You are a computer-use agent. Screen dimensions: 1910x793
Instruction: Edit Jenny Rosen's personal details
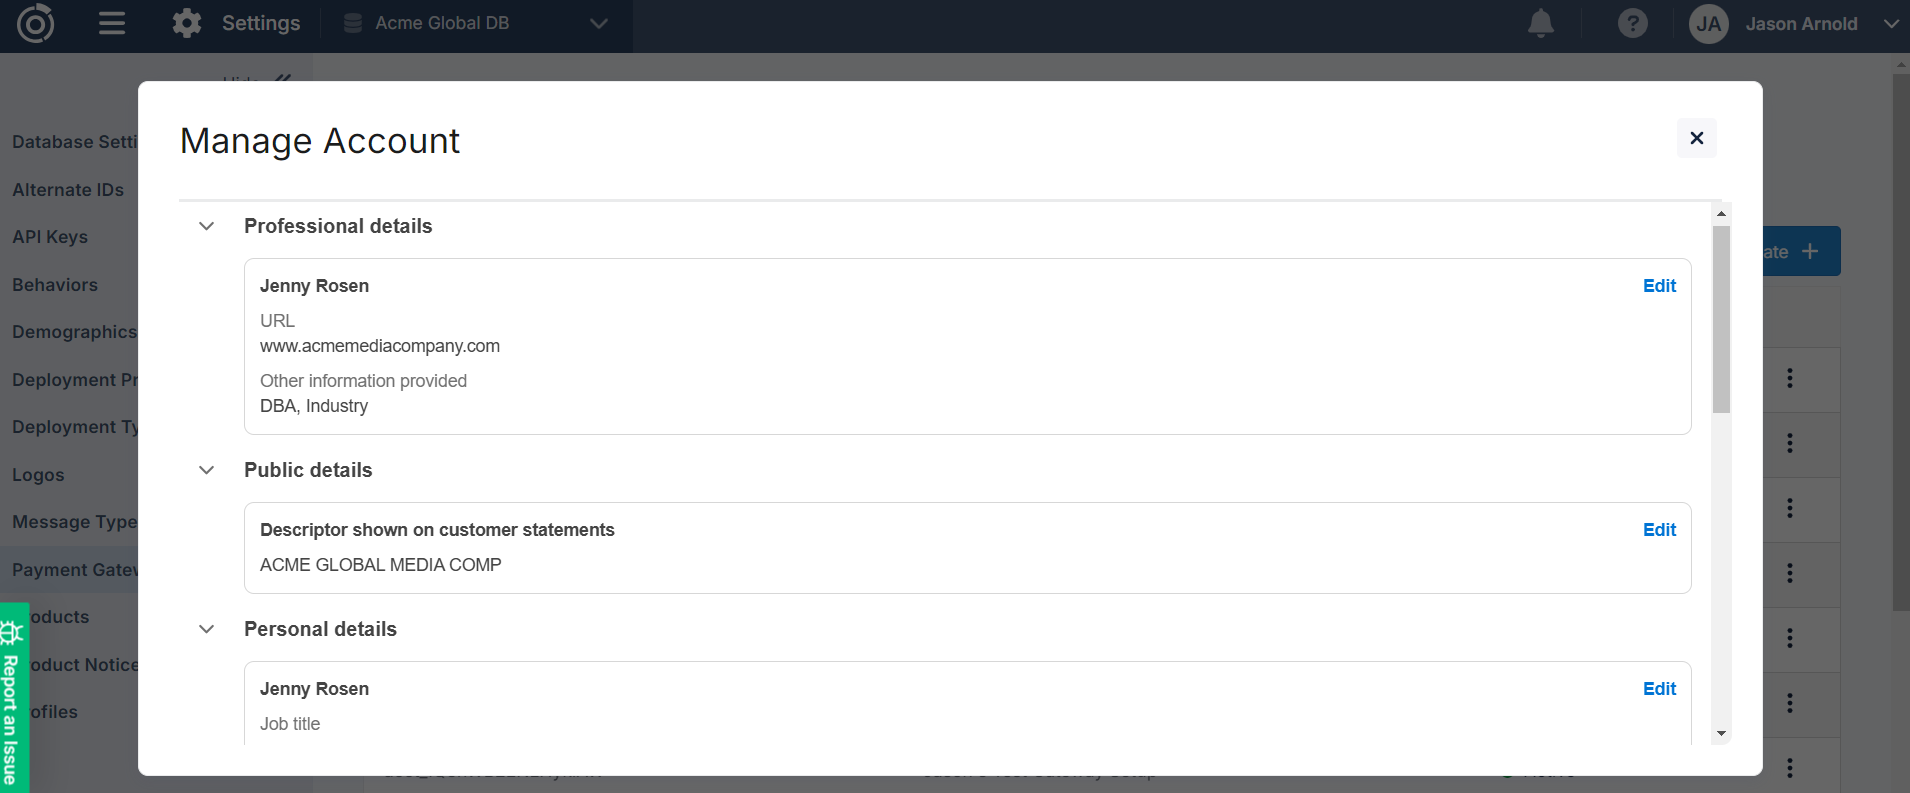(1659, 689)
